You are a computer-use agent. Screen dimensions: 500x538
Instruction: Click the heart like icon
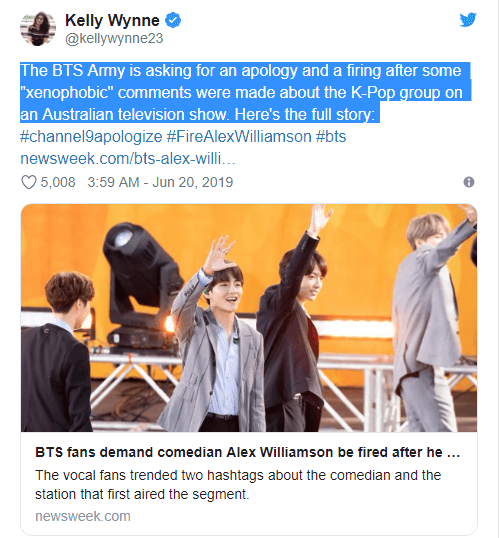[29, 182]
